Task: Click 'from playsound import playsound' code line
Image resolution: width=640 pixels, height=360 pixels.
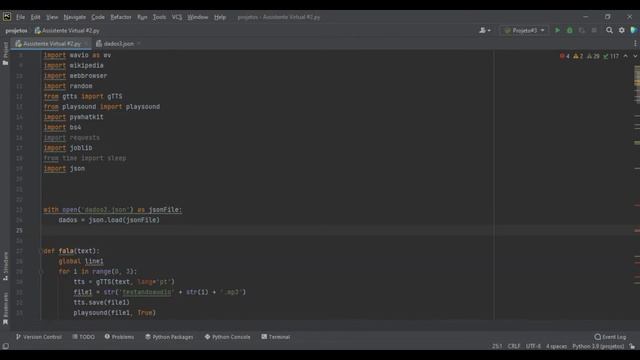Action: point(102,107)
